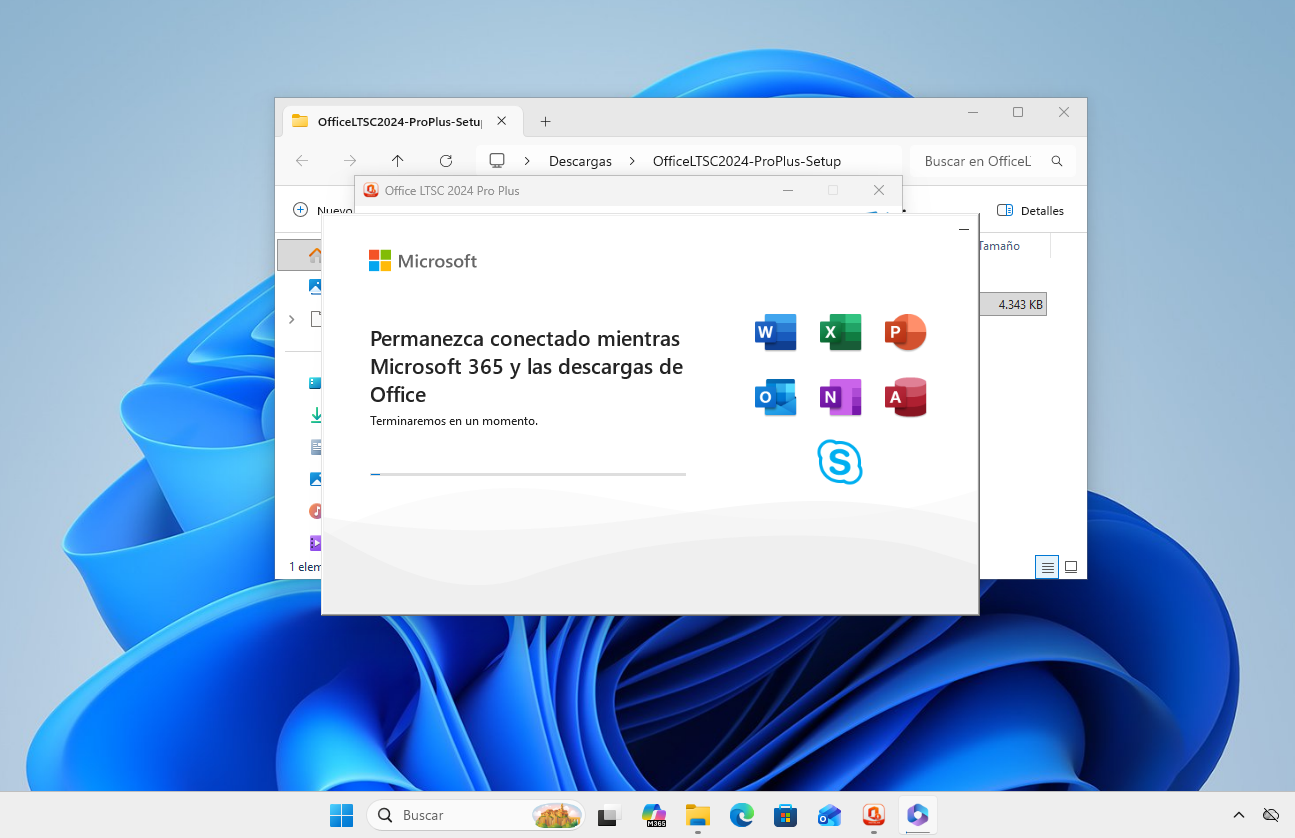Click the PC monitor icon in the address bar
Viewport: 1295px width, 838px height.
[x=497, y=161]
